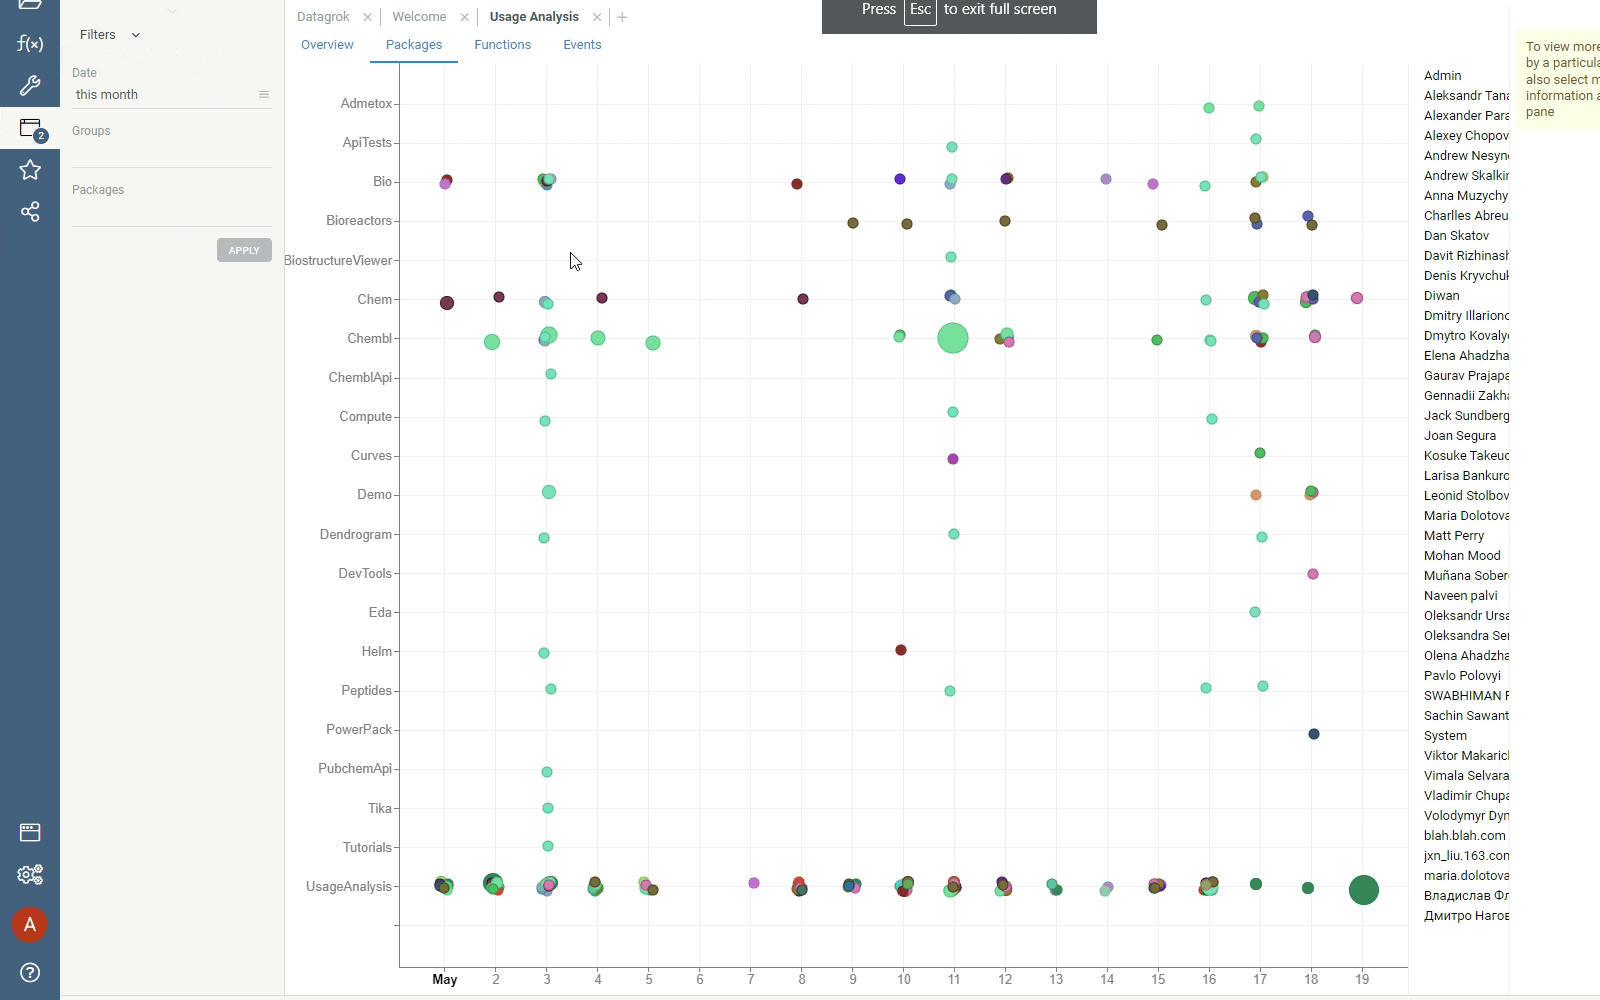The height and width of the screenshot is (1000, 1600).
Task: Open the windows icon with badge 2
Action: 30,129
